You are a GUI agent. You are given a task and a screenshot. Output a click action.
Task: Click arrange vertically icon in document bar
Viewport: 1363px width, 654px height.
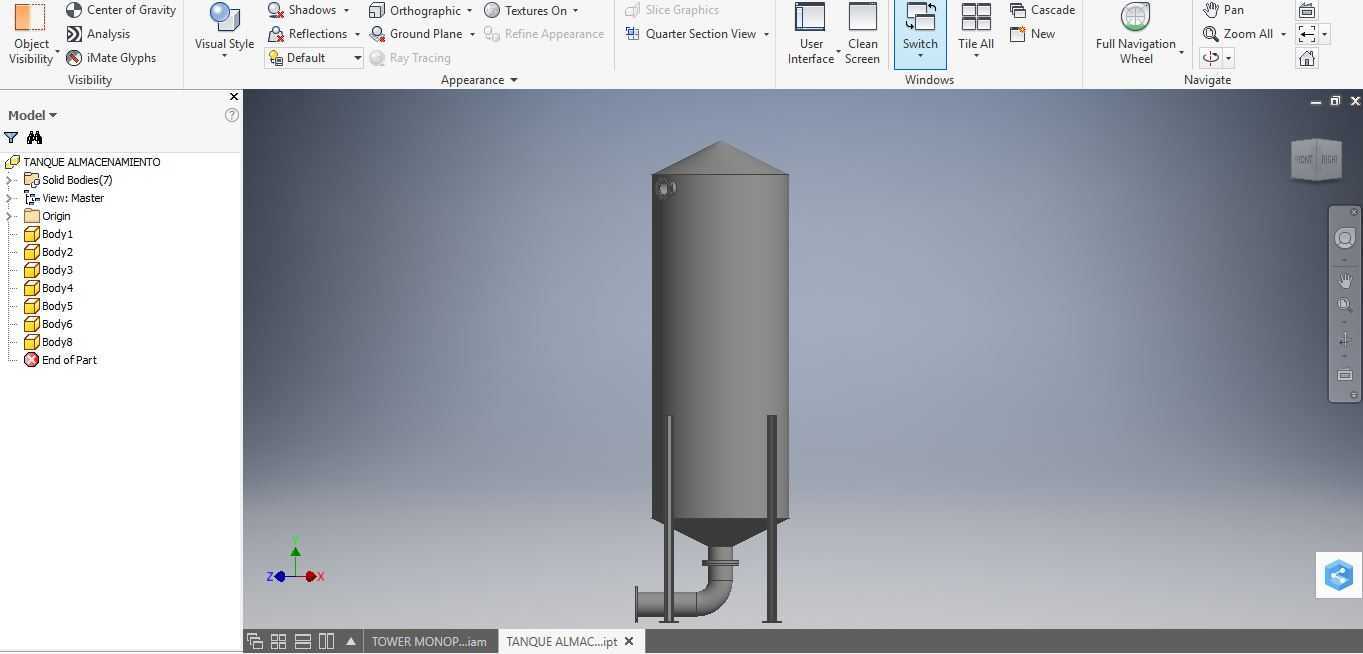click(x=326, y=641)
